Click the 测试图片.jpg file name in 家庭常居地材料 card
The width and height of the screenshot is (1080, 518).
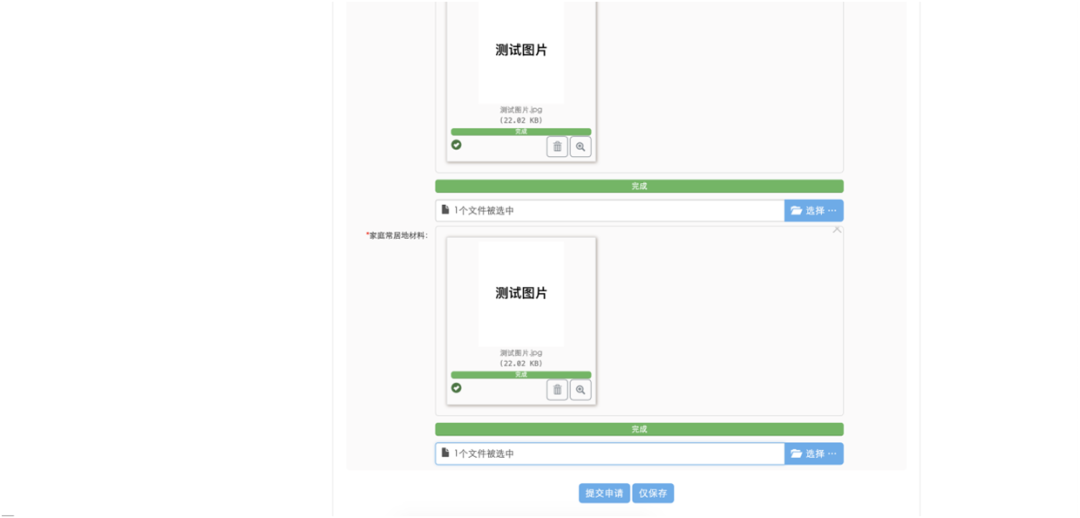click(521, 353)
